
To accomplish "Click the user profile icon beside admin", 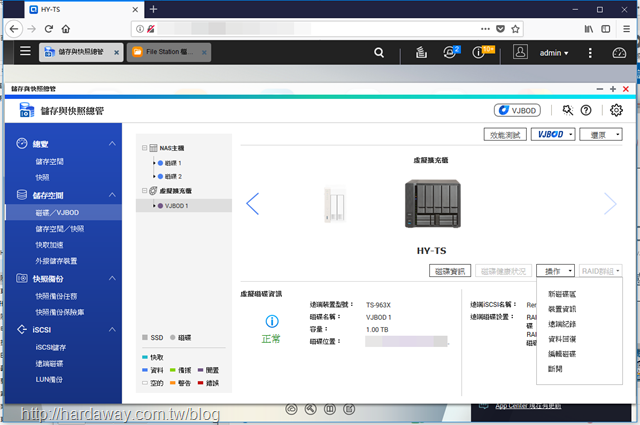I will tap(520, 52).
